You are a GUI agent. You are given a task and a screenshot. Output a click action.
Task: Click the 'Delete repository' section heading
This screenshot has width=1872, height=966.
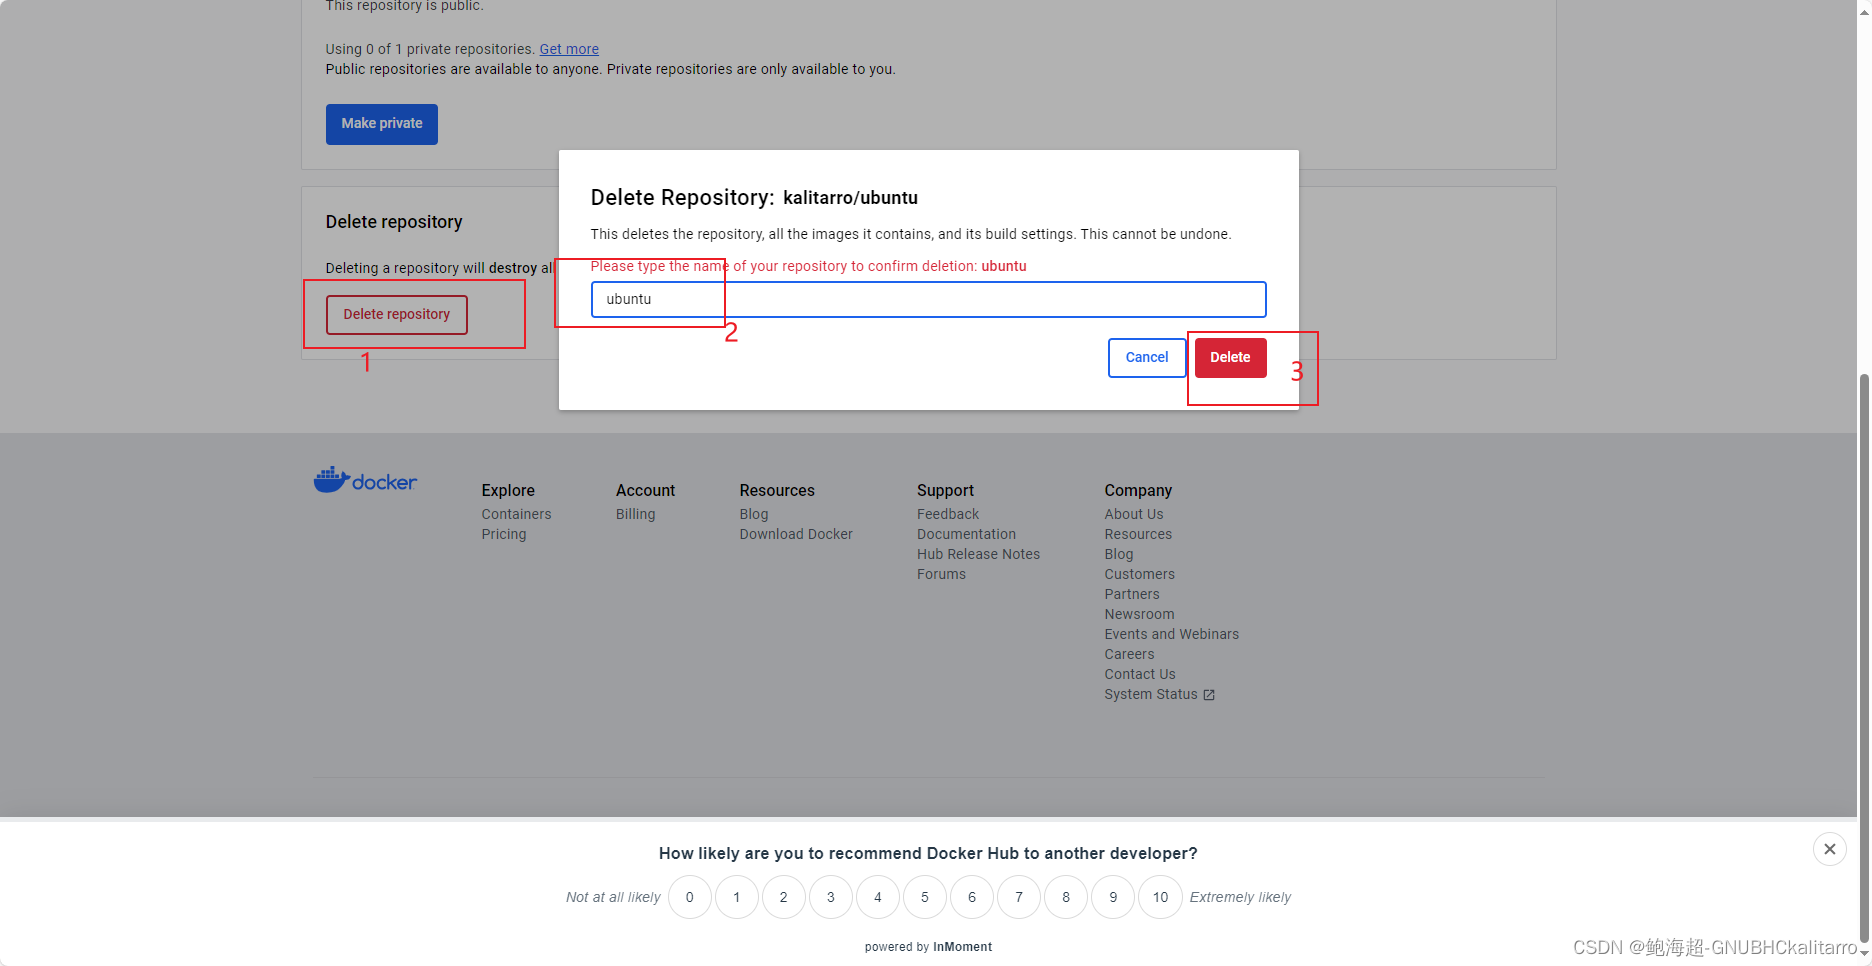click(394, 222)
